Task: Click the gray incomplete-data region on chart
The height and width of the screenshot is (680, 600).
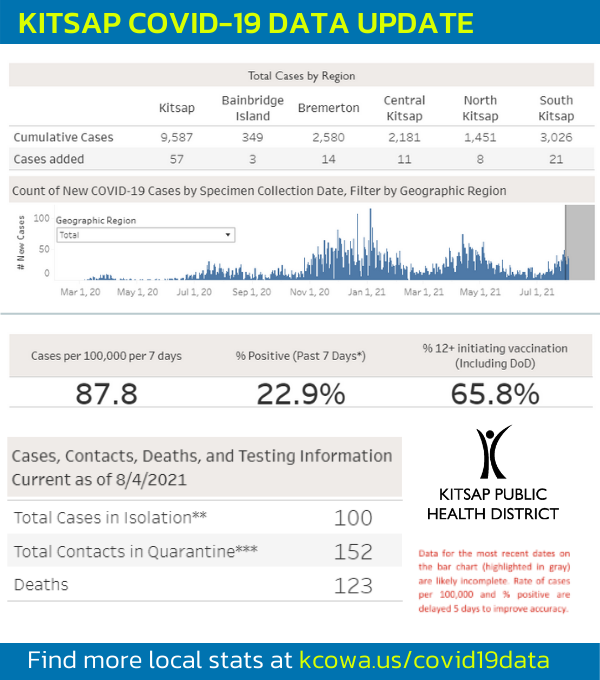Action: click(x=580, y=242)
